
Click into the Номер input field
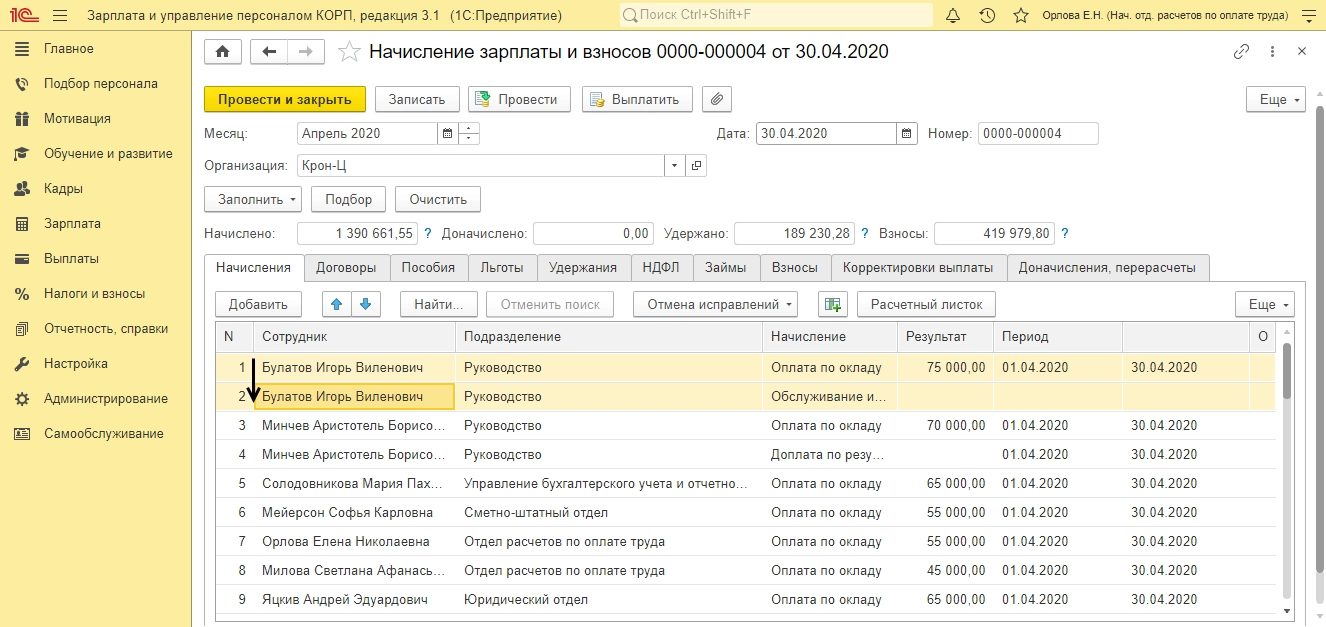[x=1037, y=133]
